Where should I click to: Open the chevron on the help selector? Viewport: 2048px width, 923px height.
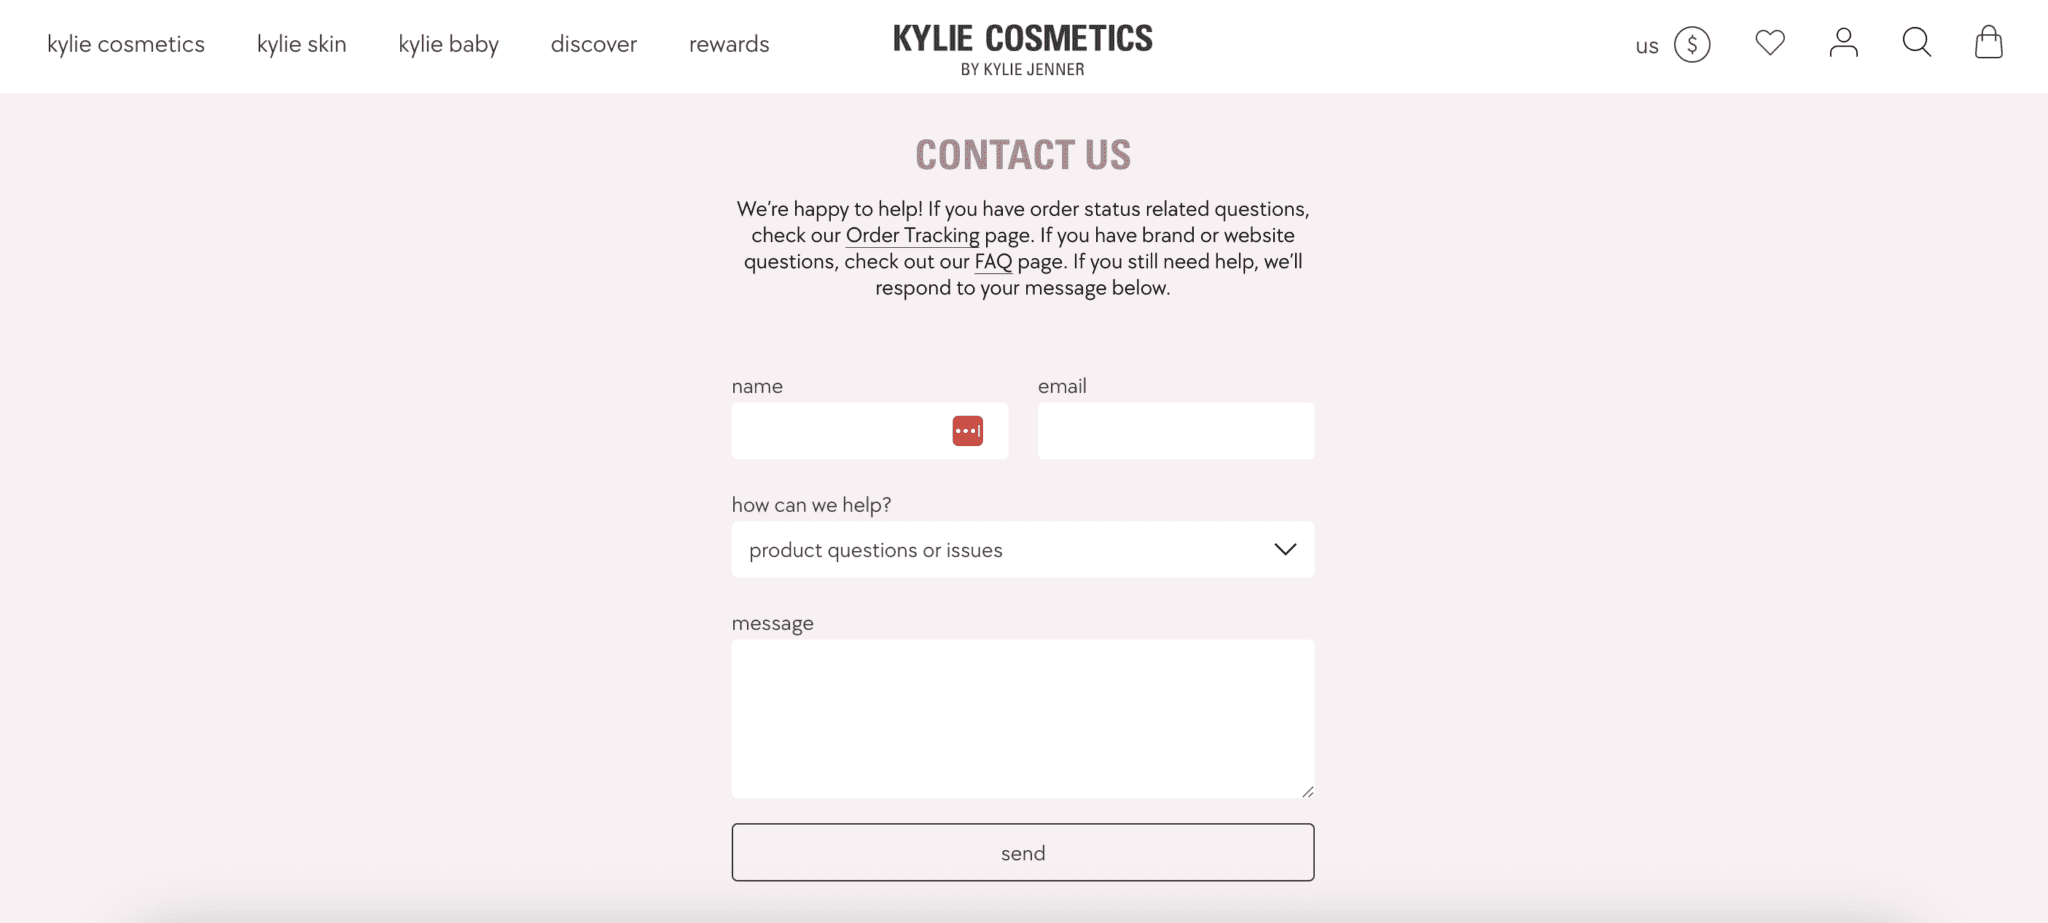(1283, 549)
